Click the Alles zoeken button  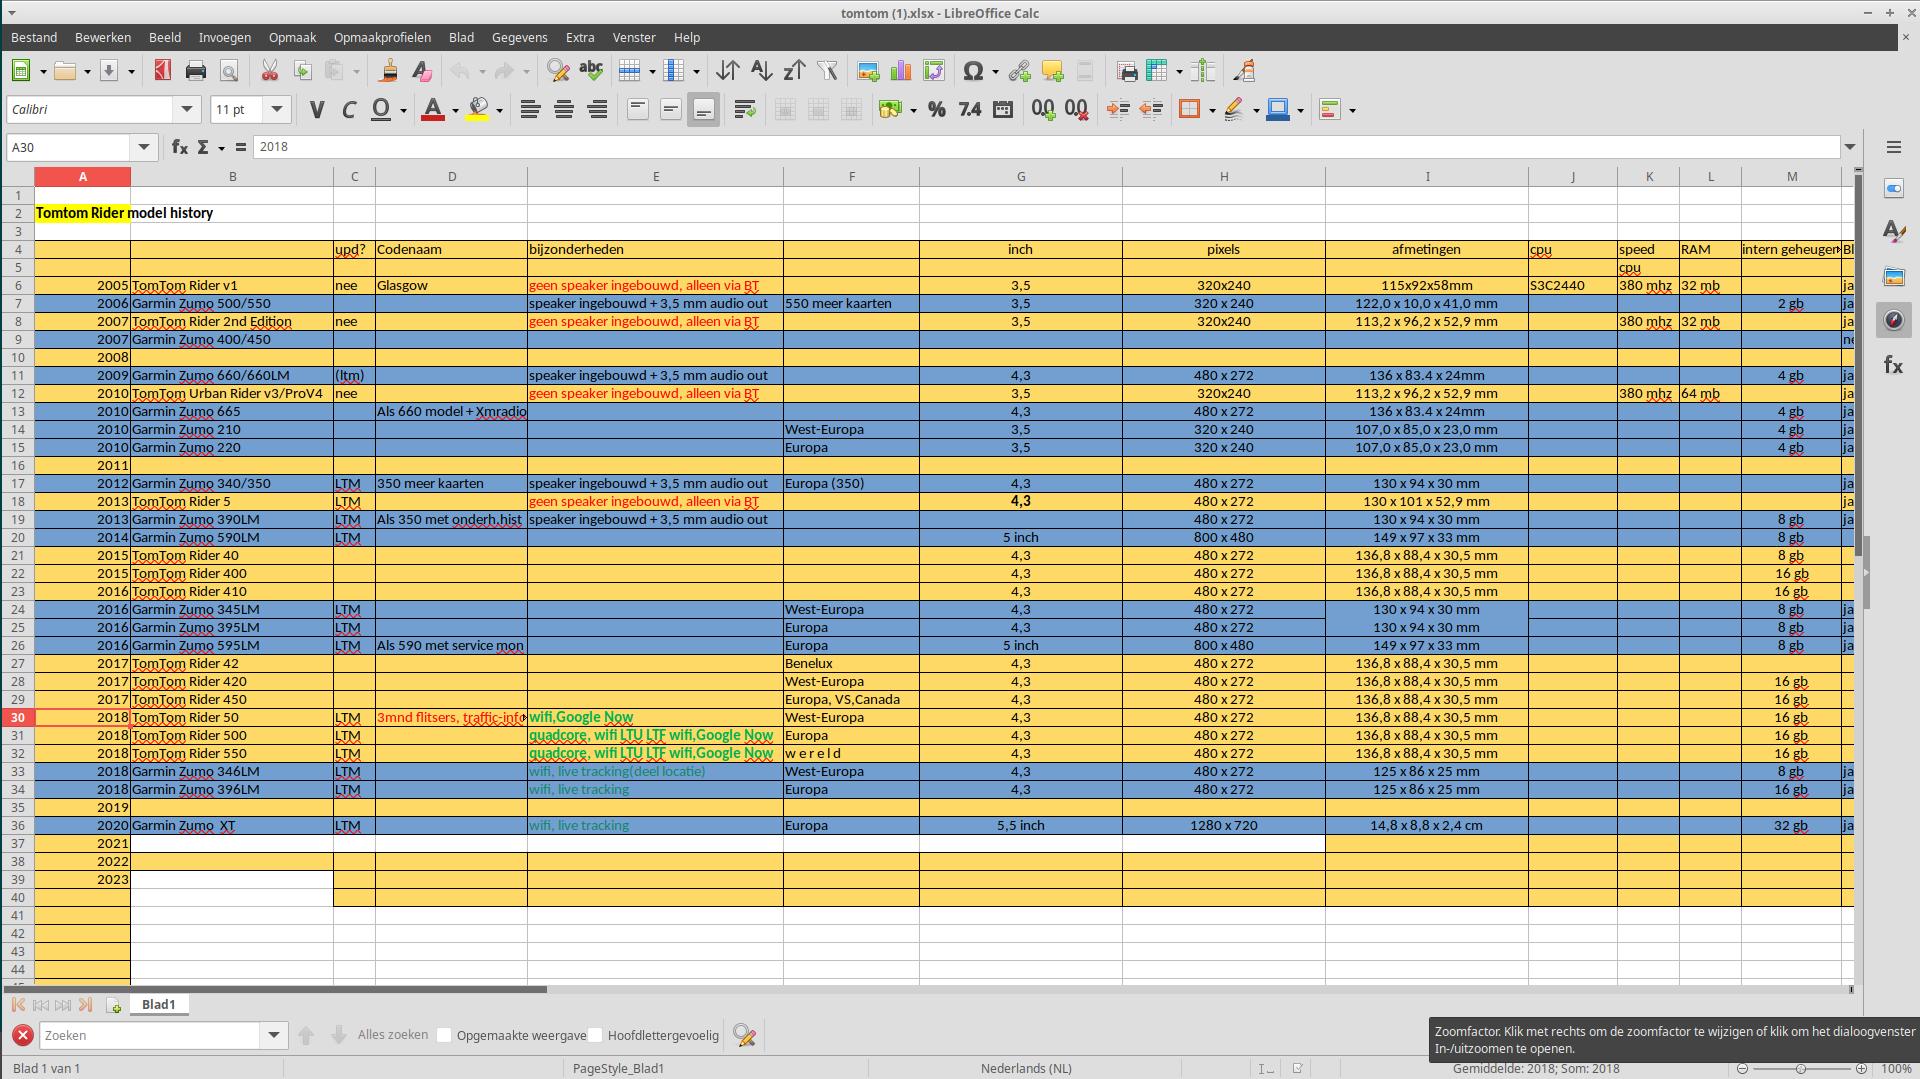tap(392, 1035)
